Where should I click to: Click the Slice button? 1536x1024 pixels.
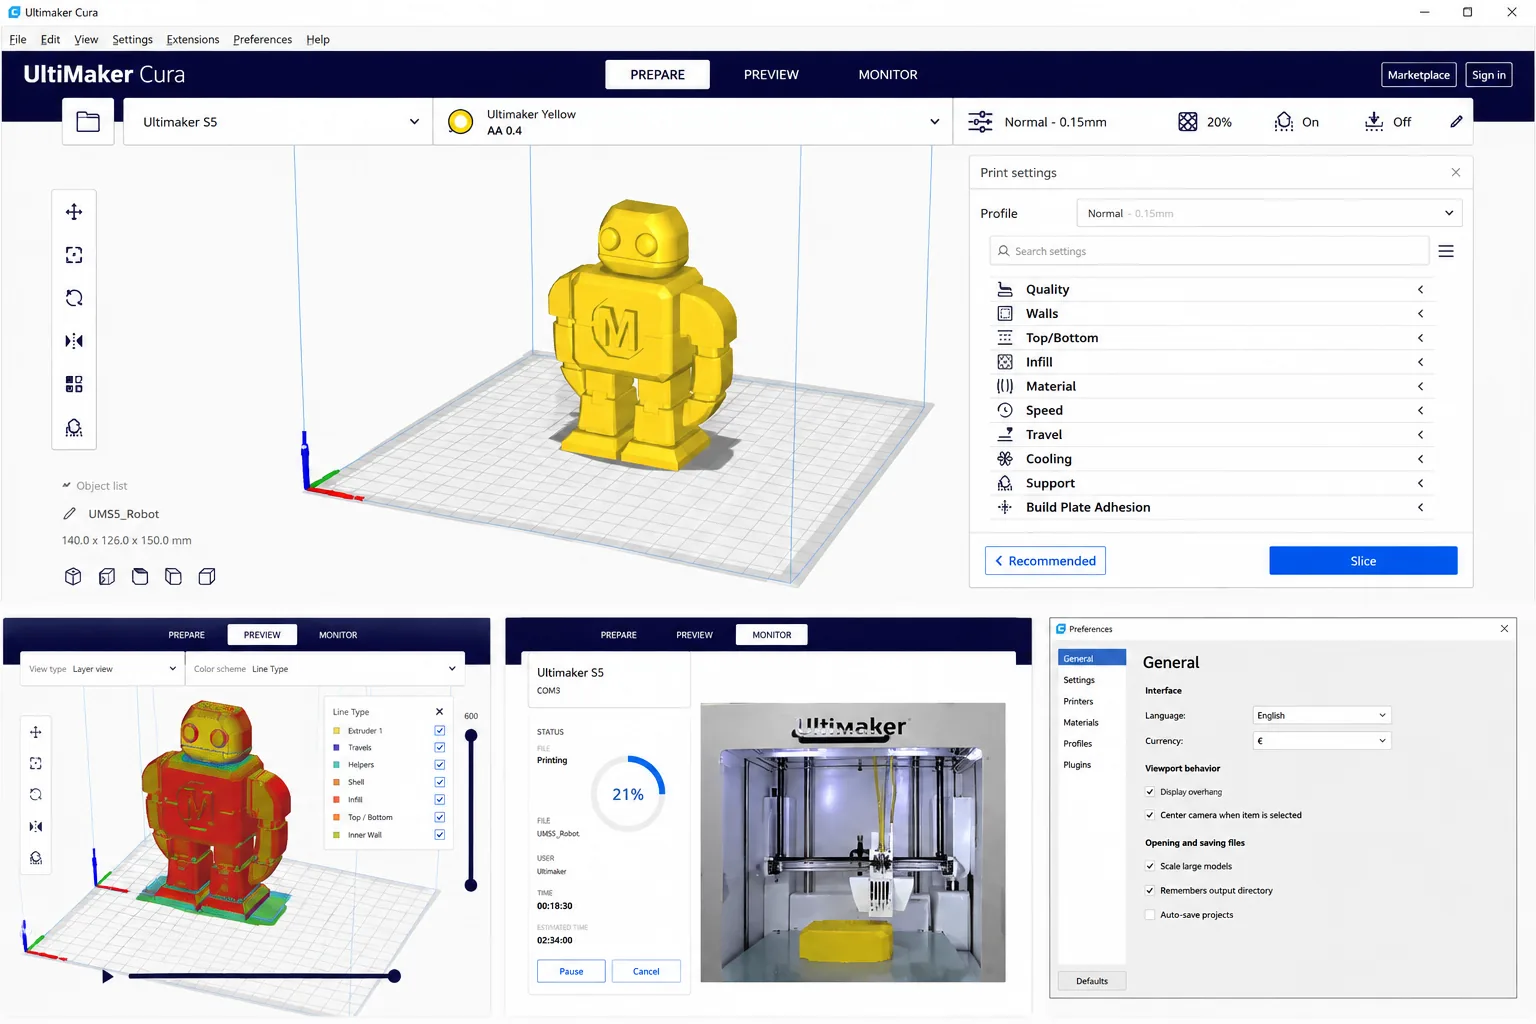point(1363,561)
